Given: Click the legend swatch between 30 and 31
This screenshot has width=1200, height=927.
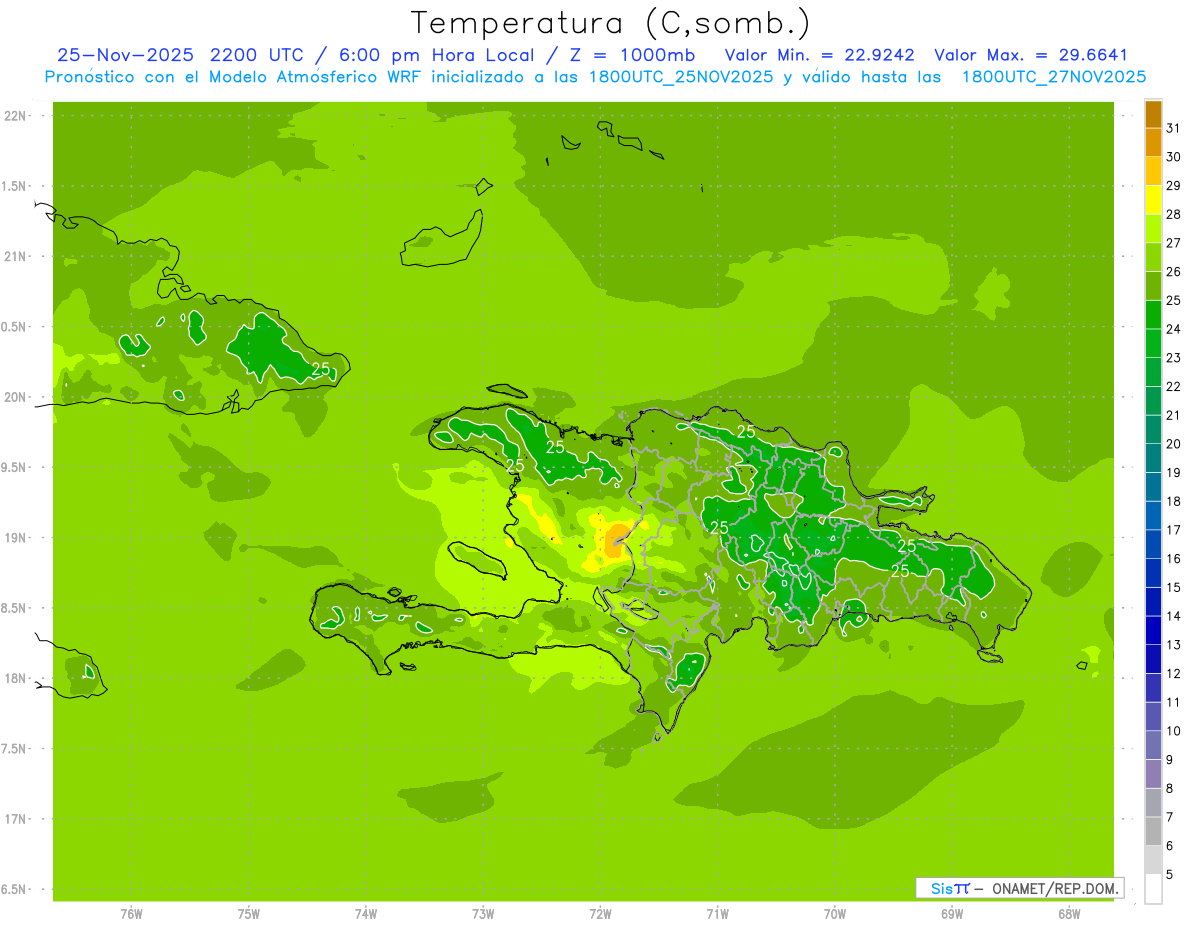Looking at the screenshot, I should point(1153,142).
